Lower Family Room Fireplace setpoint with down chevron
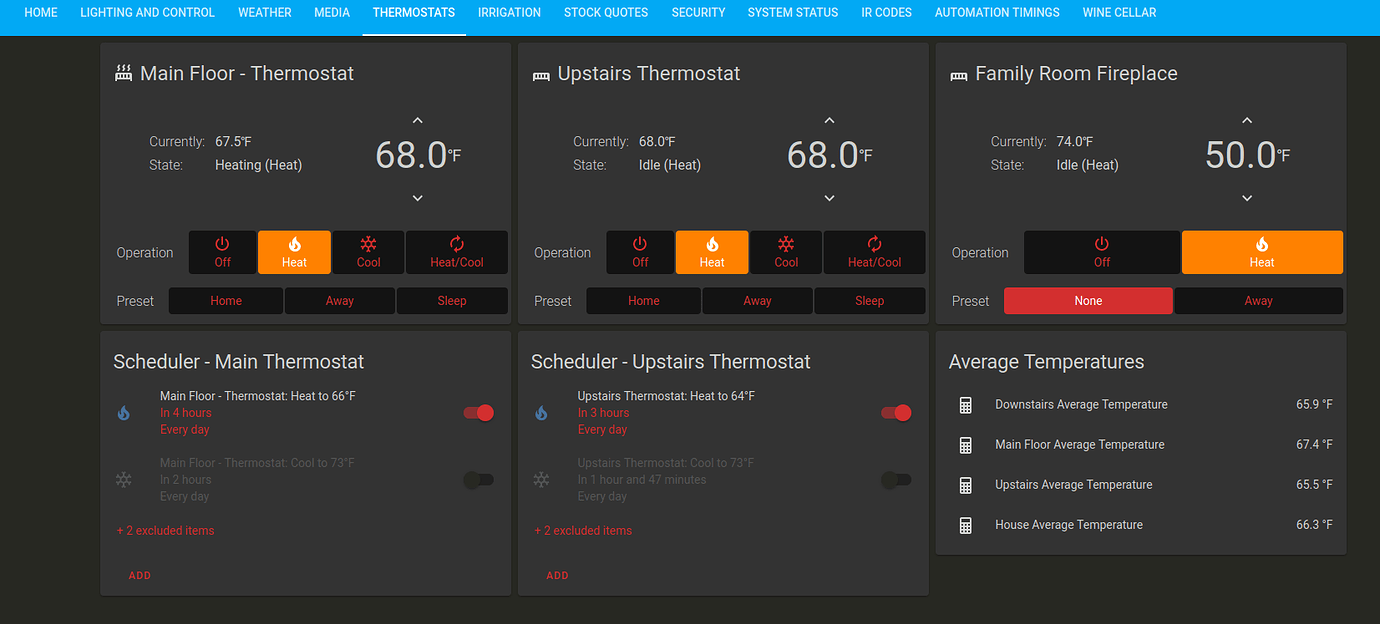Screen dimensions: 1380x624 tap(1246, 198)
